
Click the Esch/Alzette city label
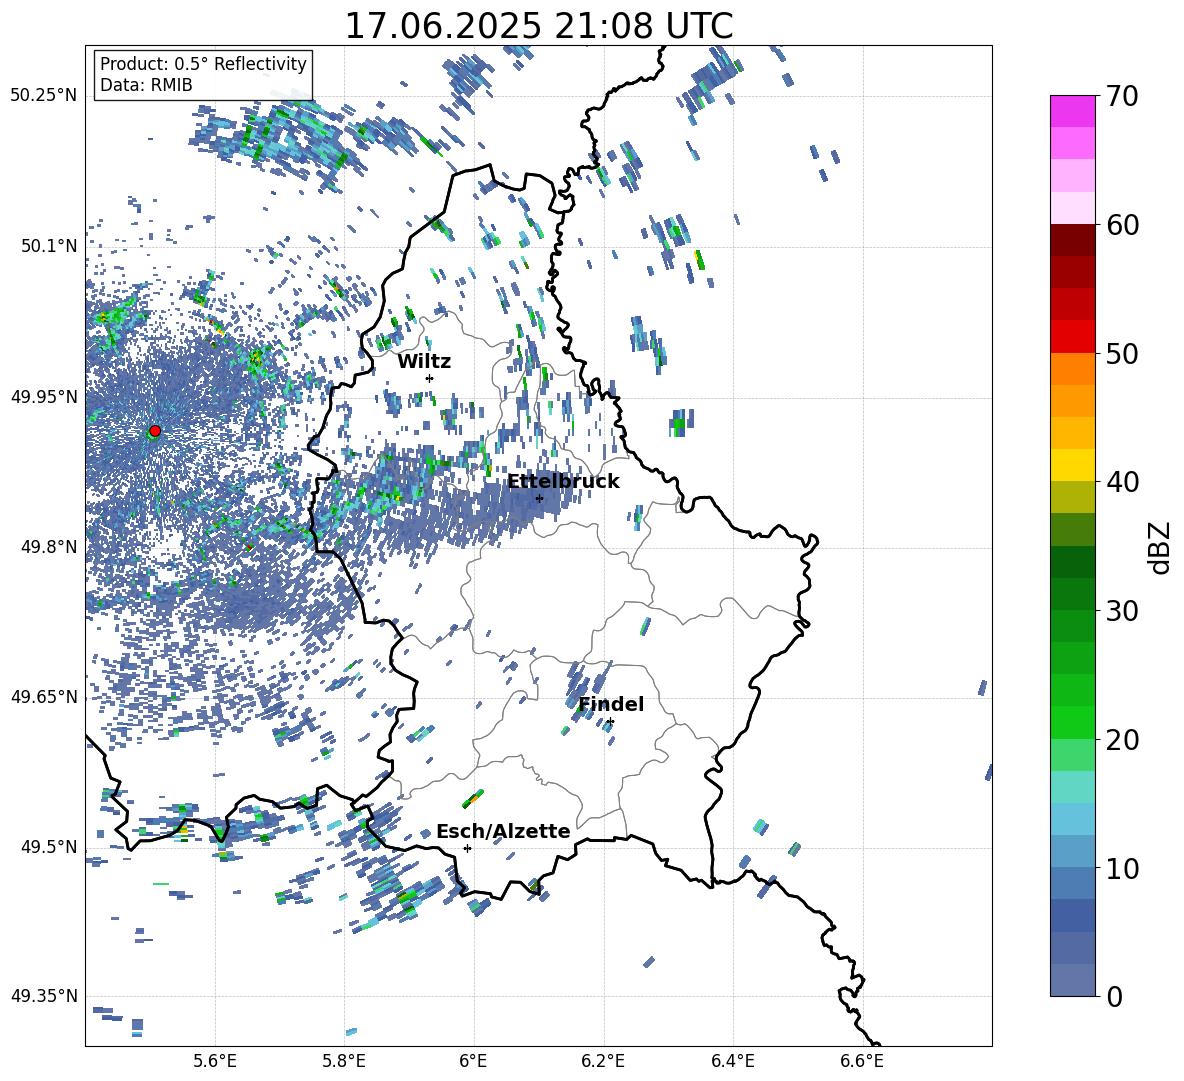point(503,832)
